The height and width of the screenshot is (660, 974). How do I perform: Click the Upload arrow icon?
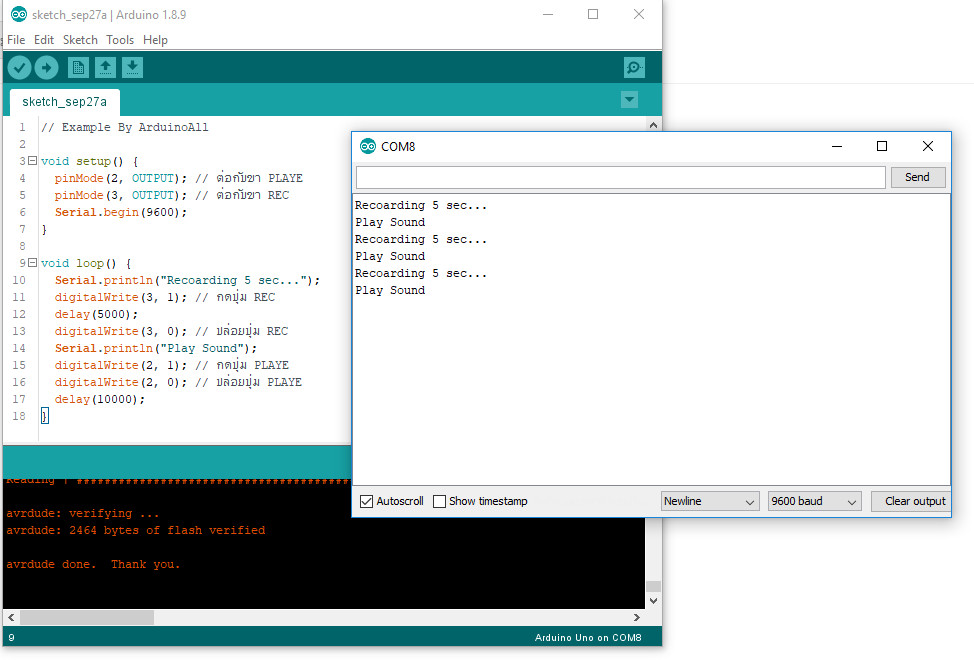(47, 68)
